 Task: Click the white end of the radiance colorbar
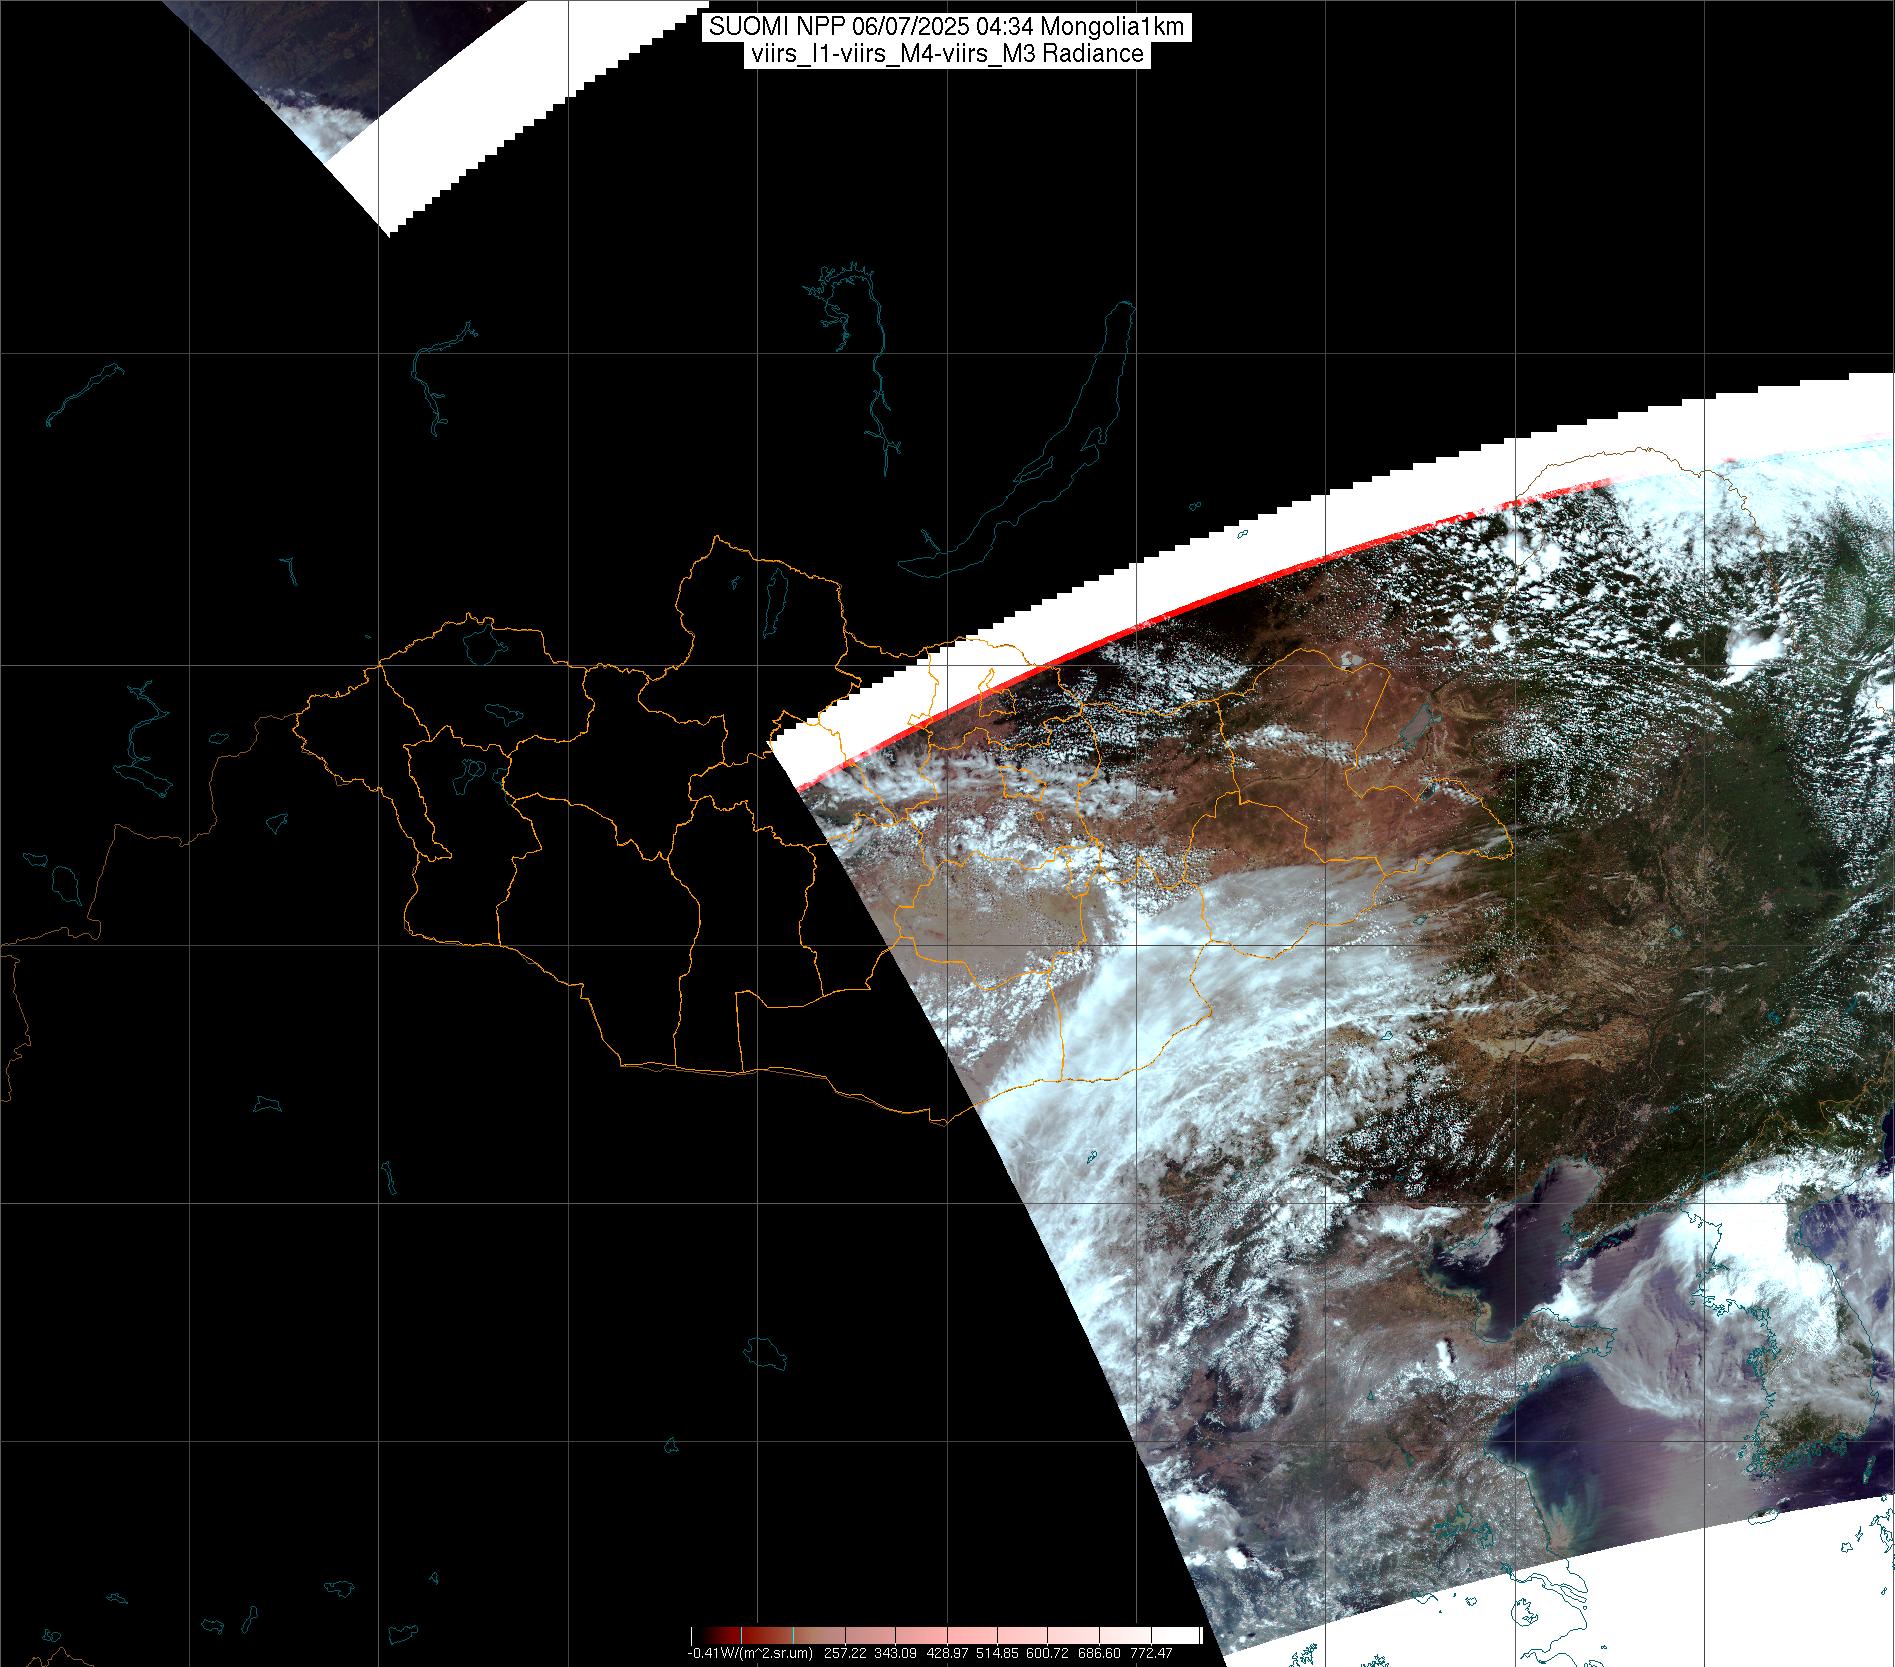click(x=1185, y=1635)
